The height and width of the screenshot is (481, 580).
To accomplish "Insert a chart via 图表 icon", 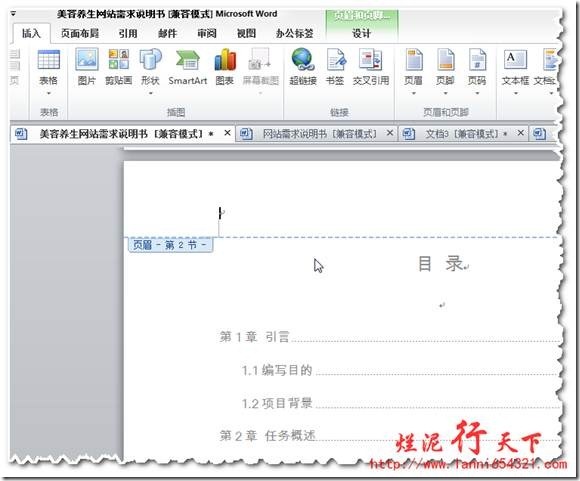I will pos(225,59).
